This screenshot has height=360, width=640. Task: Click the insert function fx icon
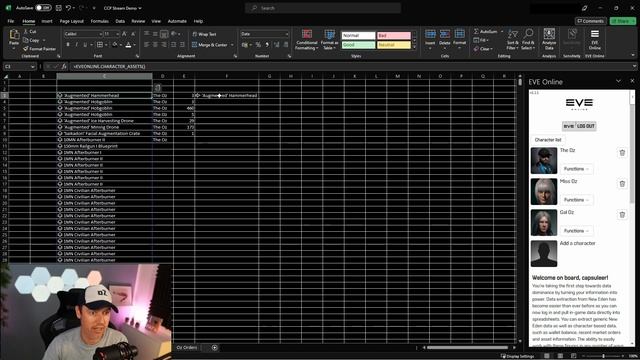coord(64,66)
